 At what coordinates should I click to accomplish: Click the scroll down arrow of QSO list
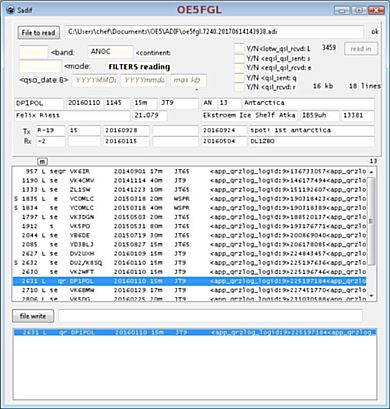(371, 296)
